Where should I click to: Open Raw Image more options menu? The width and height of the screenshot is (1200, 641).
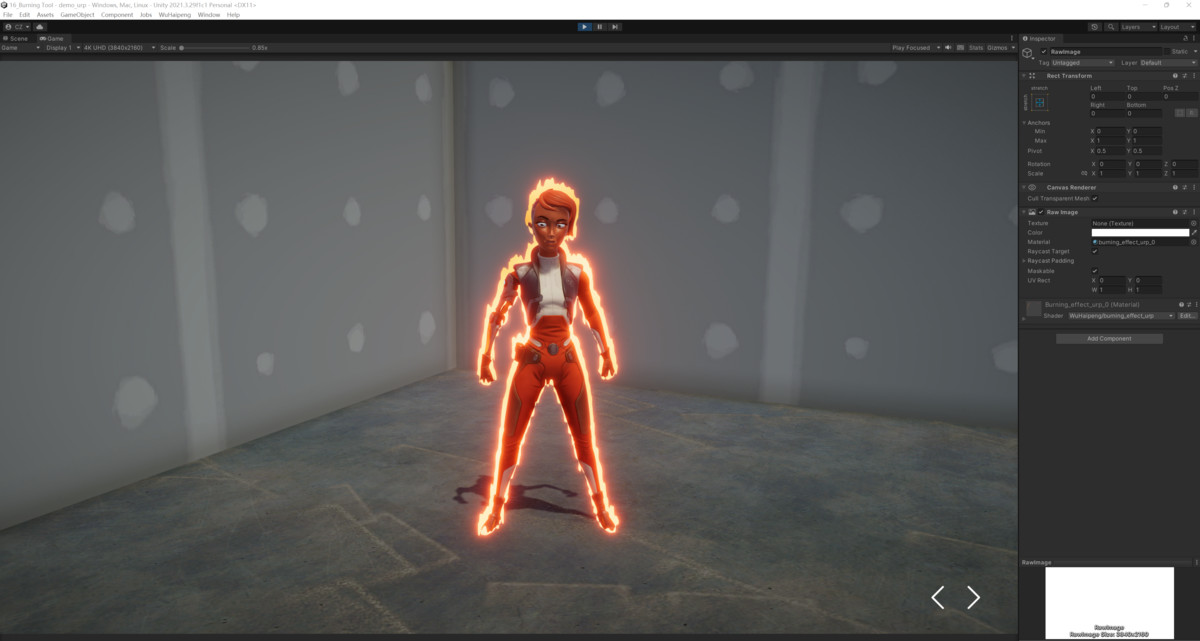click(1194, 212)
